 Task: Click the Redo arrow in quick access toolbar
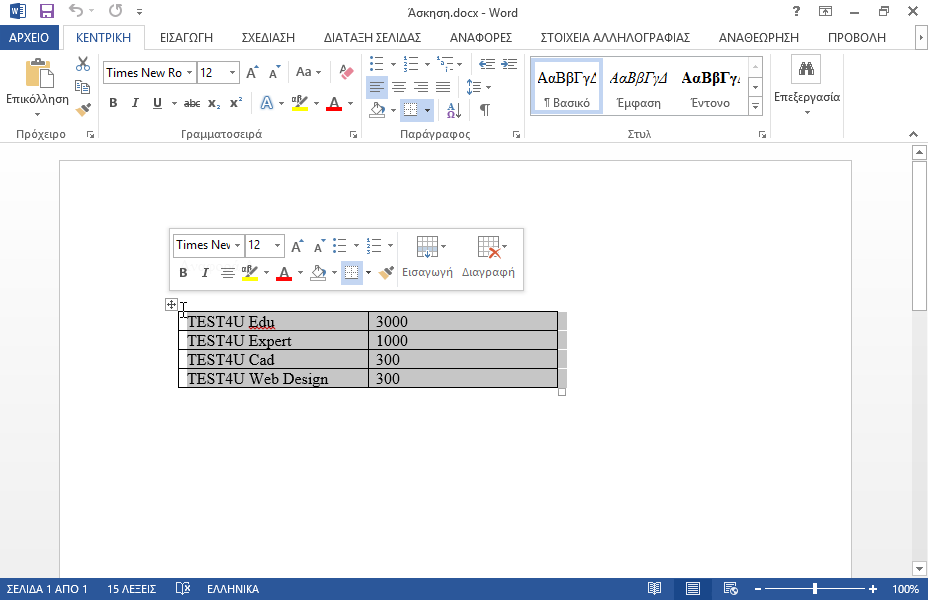[115, 10]
